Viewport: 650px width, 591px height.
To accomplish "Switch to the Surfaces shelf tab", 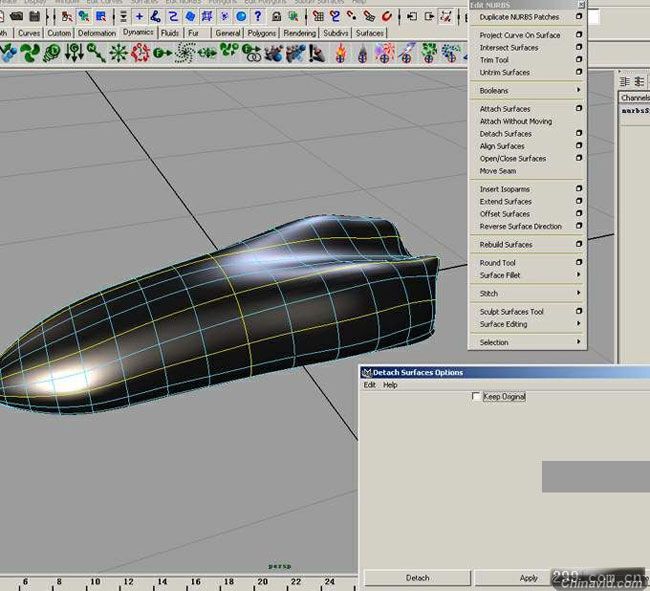I will pos(370,33).
